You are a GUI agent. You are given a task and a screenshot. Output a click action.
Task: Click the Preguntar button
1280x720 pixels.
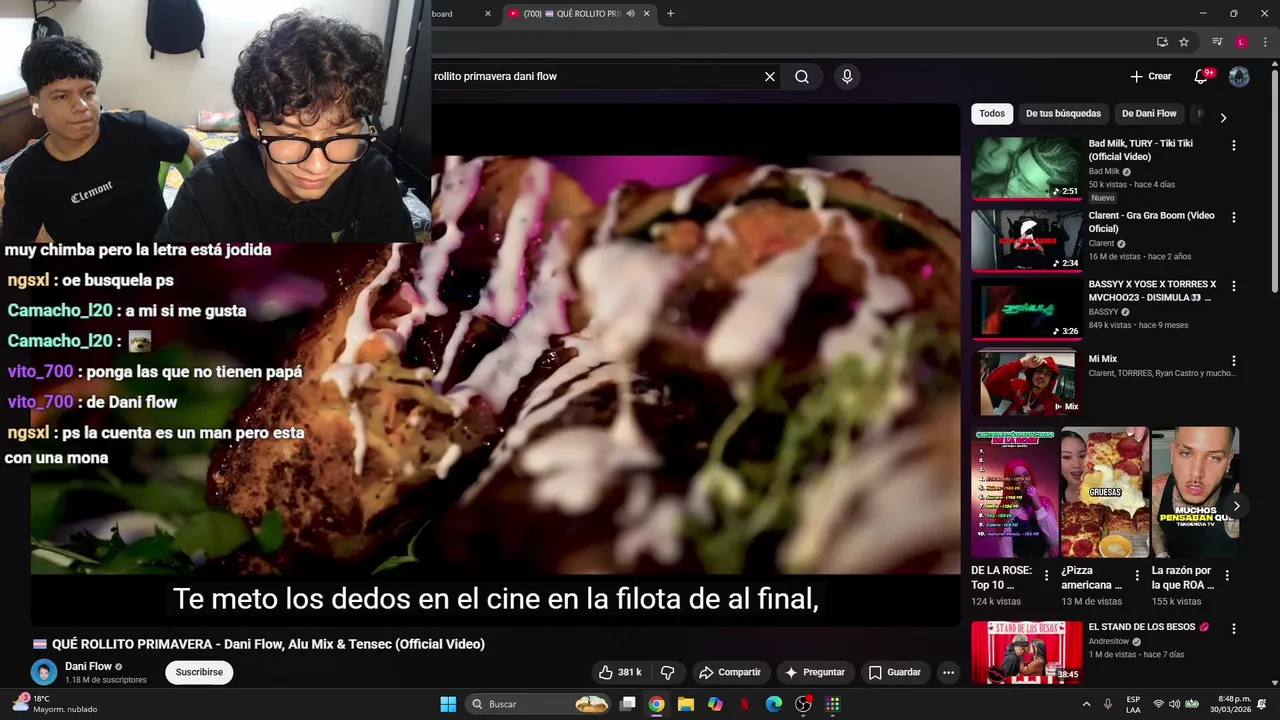(x=815, y=673)
